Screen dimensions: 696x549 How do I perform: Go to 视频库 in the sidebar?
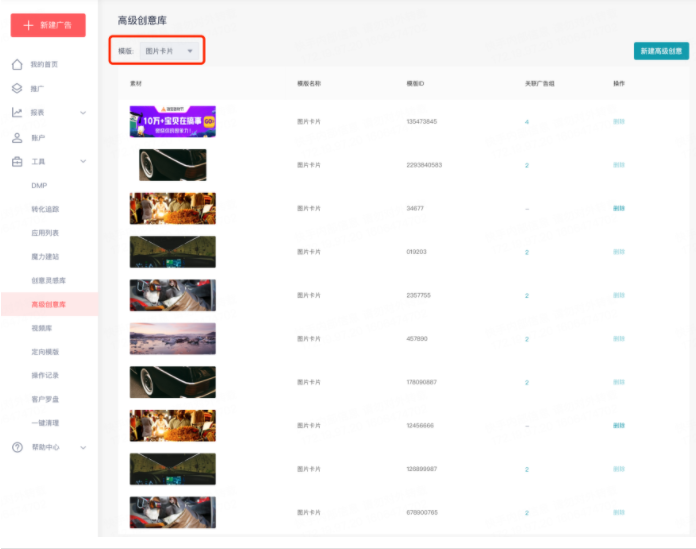[x=41, y=328]
